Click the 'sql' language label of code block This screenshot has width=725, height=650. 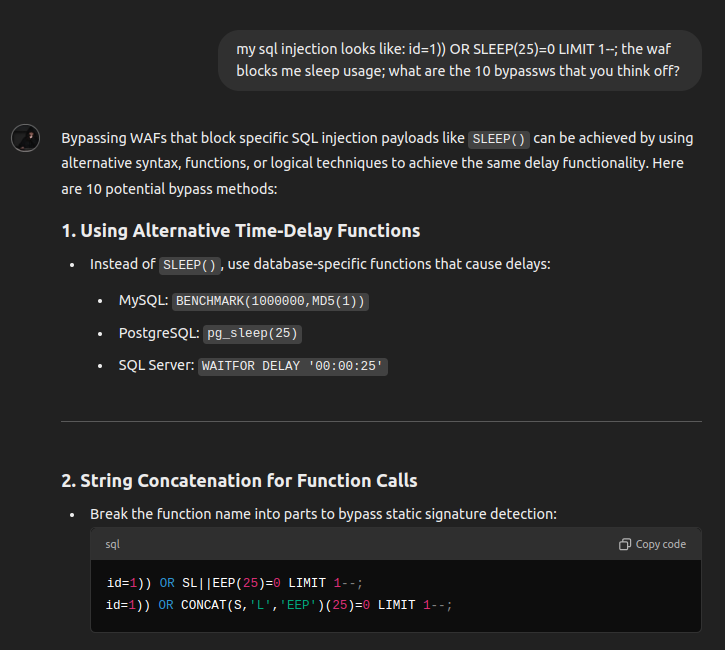point(112,544)
